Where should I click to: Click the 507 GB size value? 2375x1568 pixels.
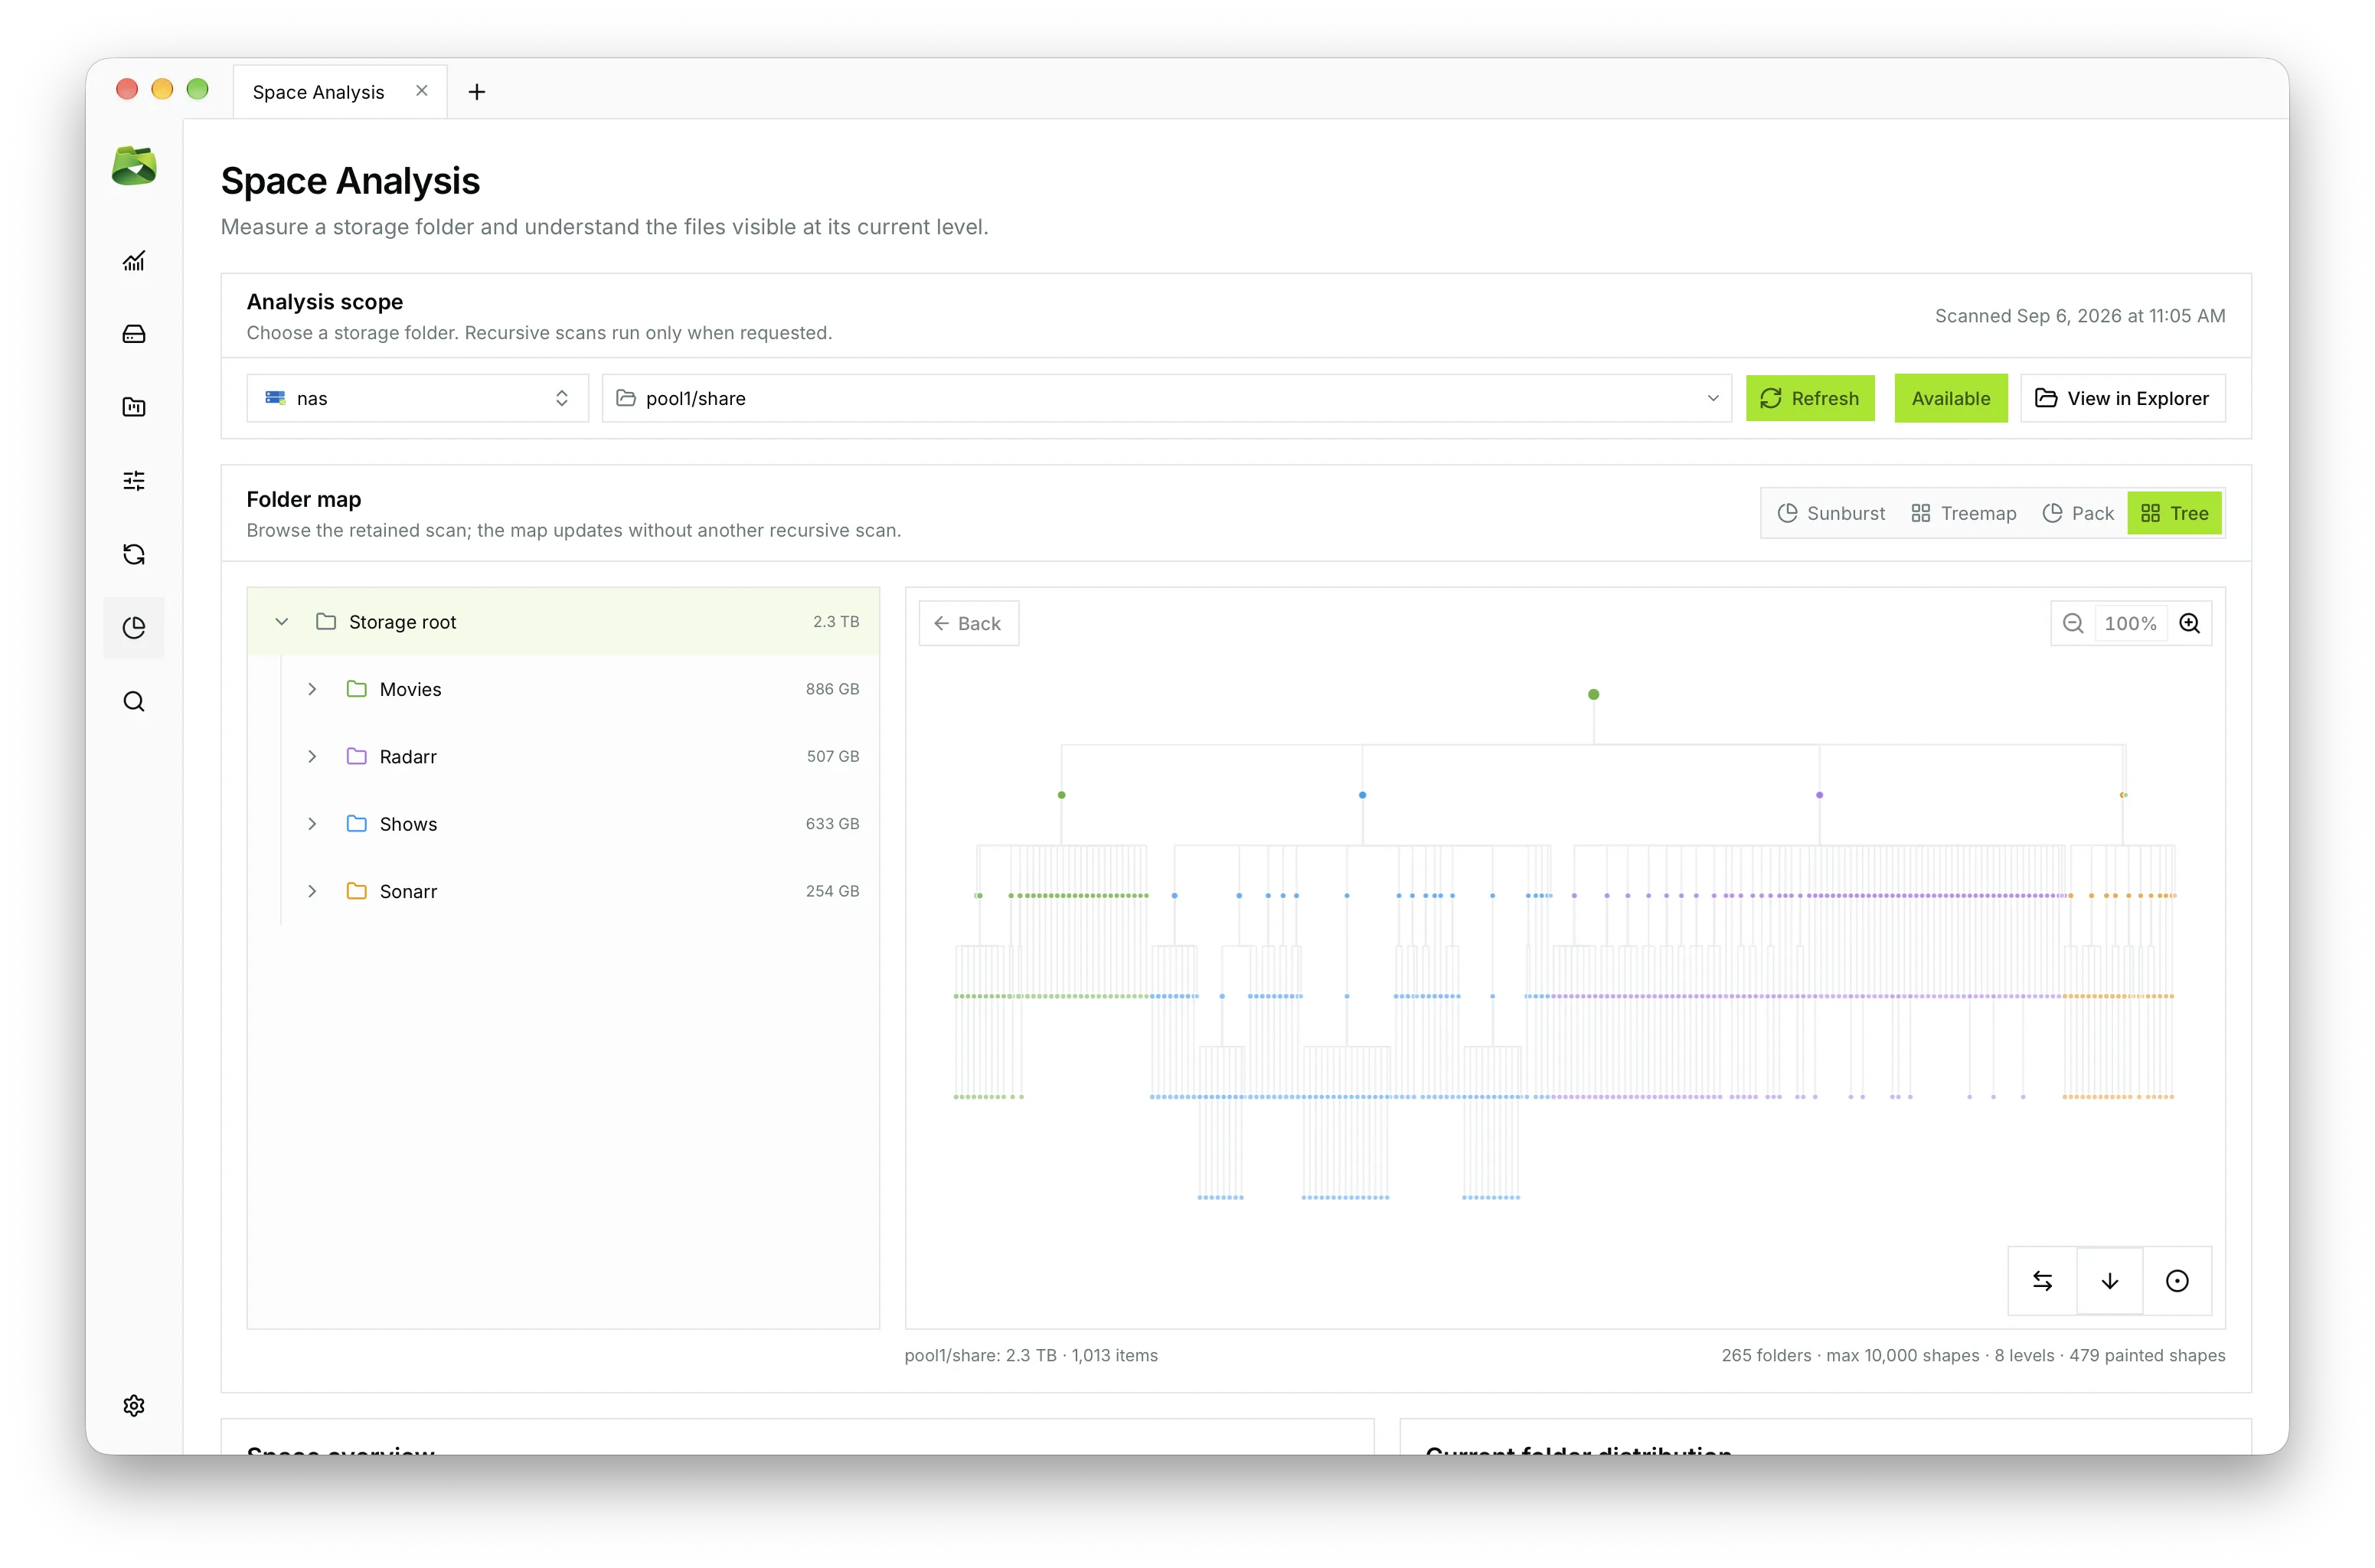(x=833, y=756)
